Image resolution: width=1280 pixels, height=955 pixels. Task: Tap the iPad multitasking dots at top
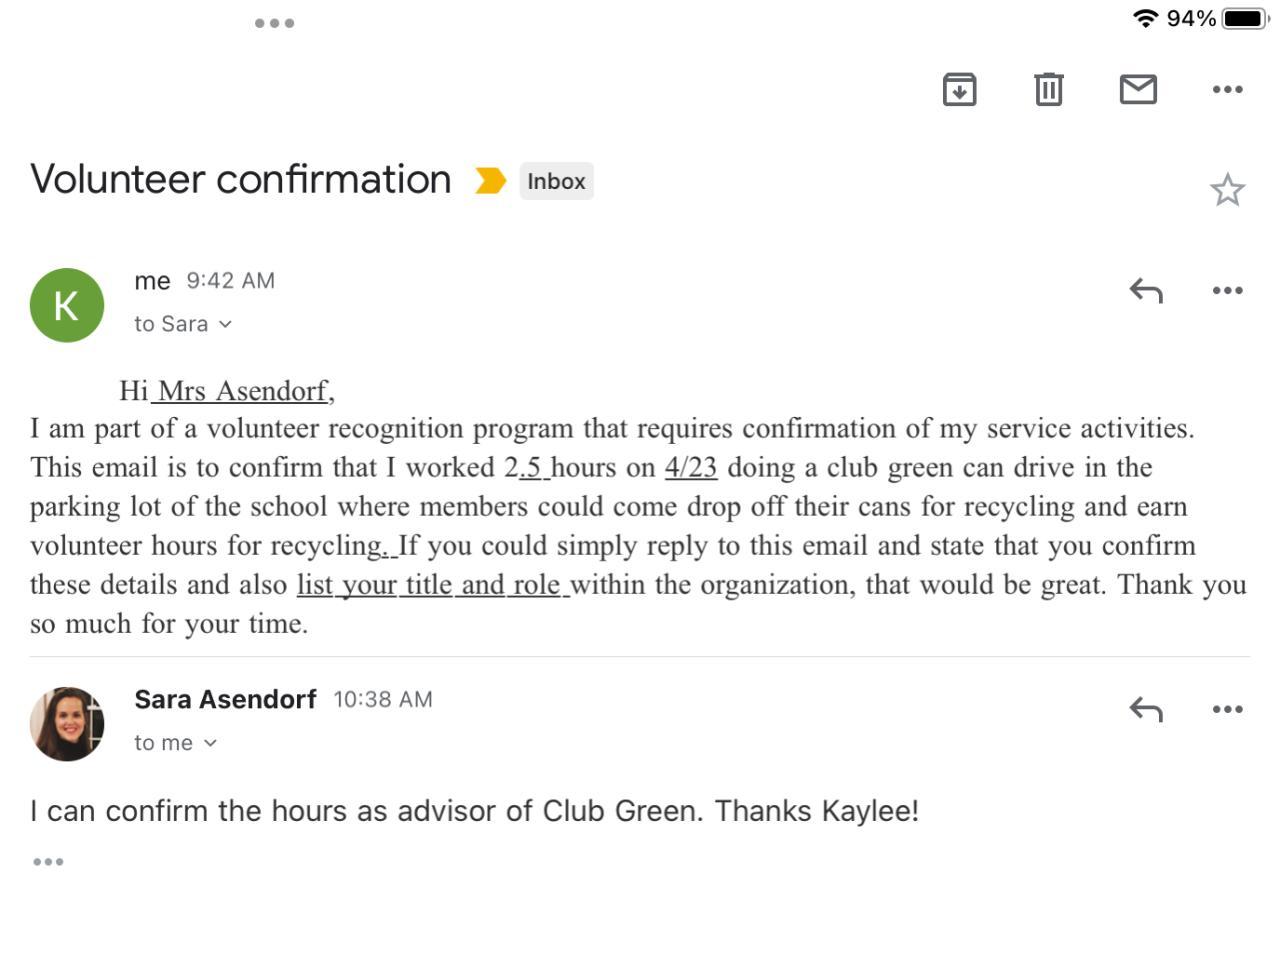[x=274, y=23]
